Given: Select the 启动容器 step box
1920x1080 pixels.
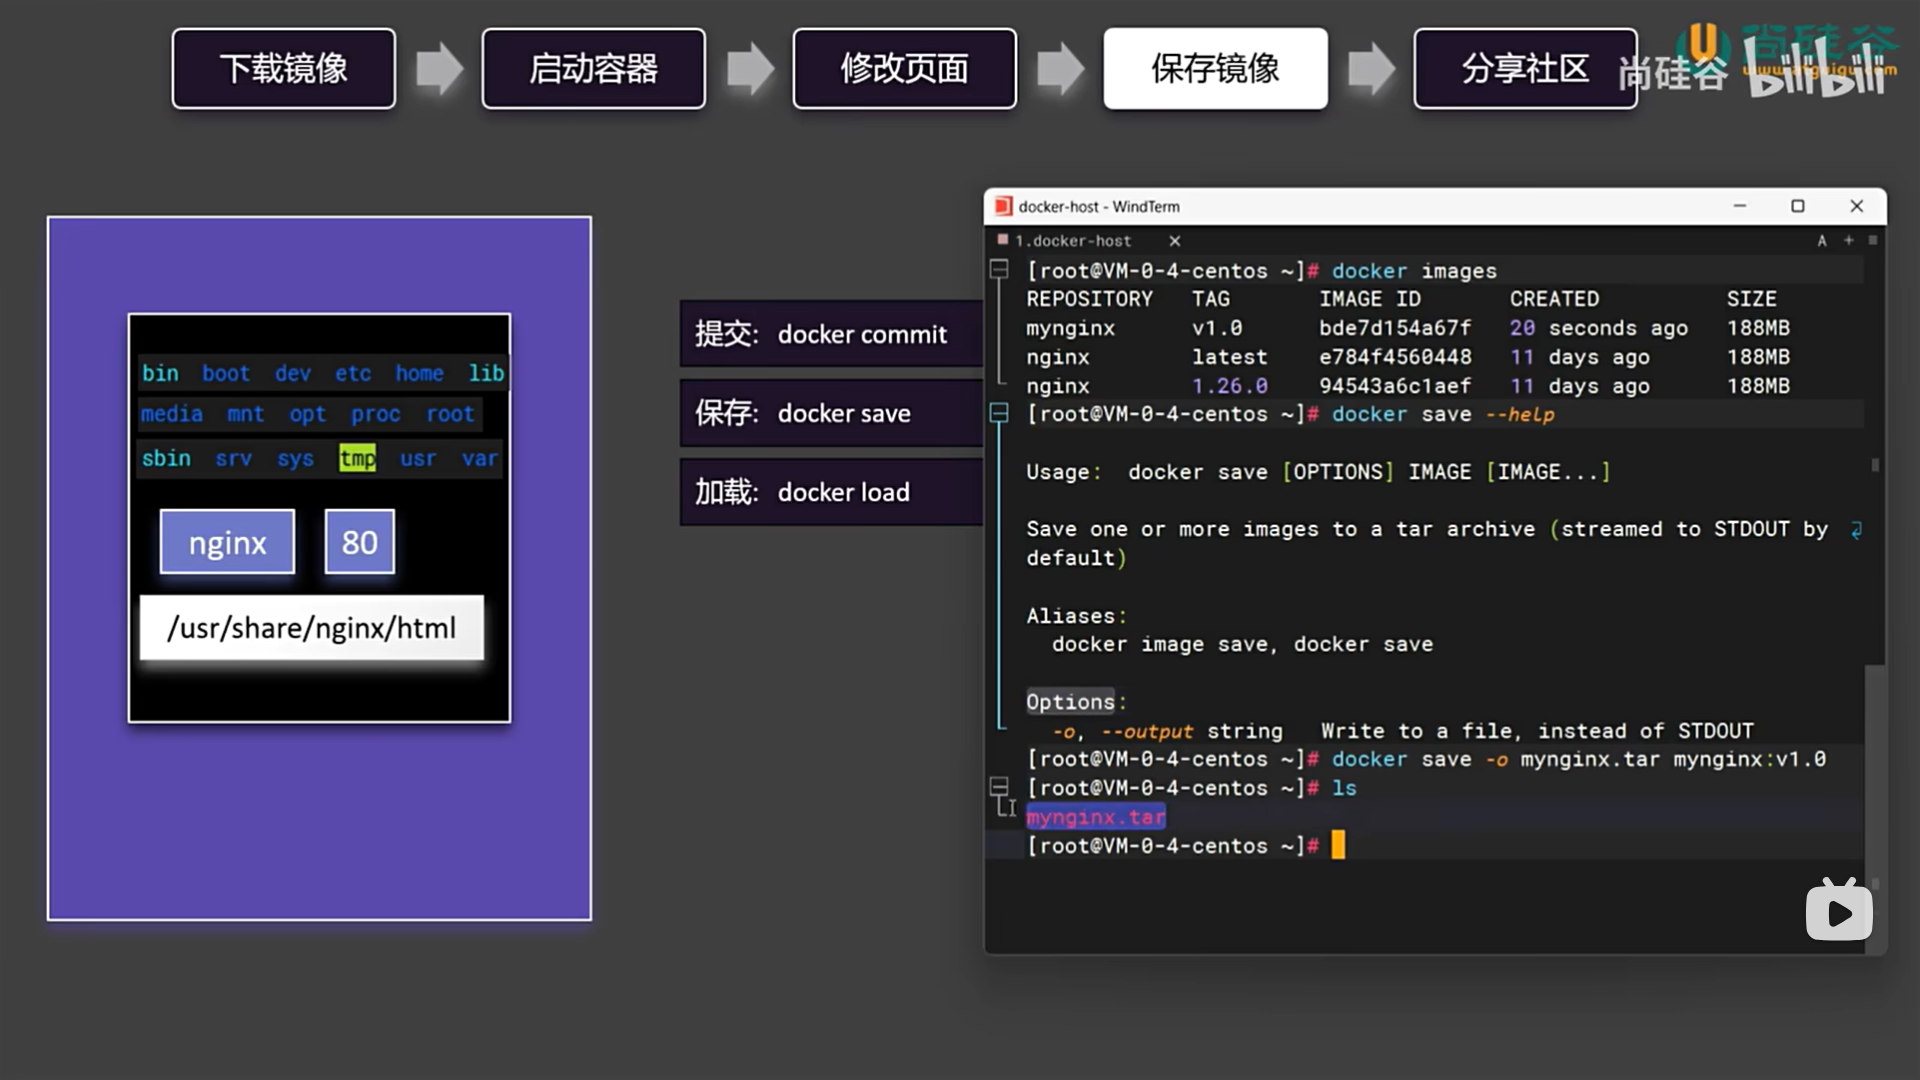Looking at the screenshot, I should (594, 68).
